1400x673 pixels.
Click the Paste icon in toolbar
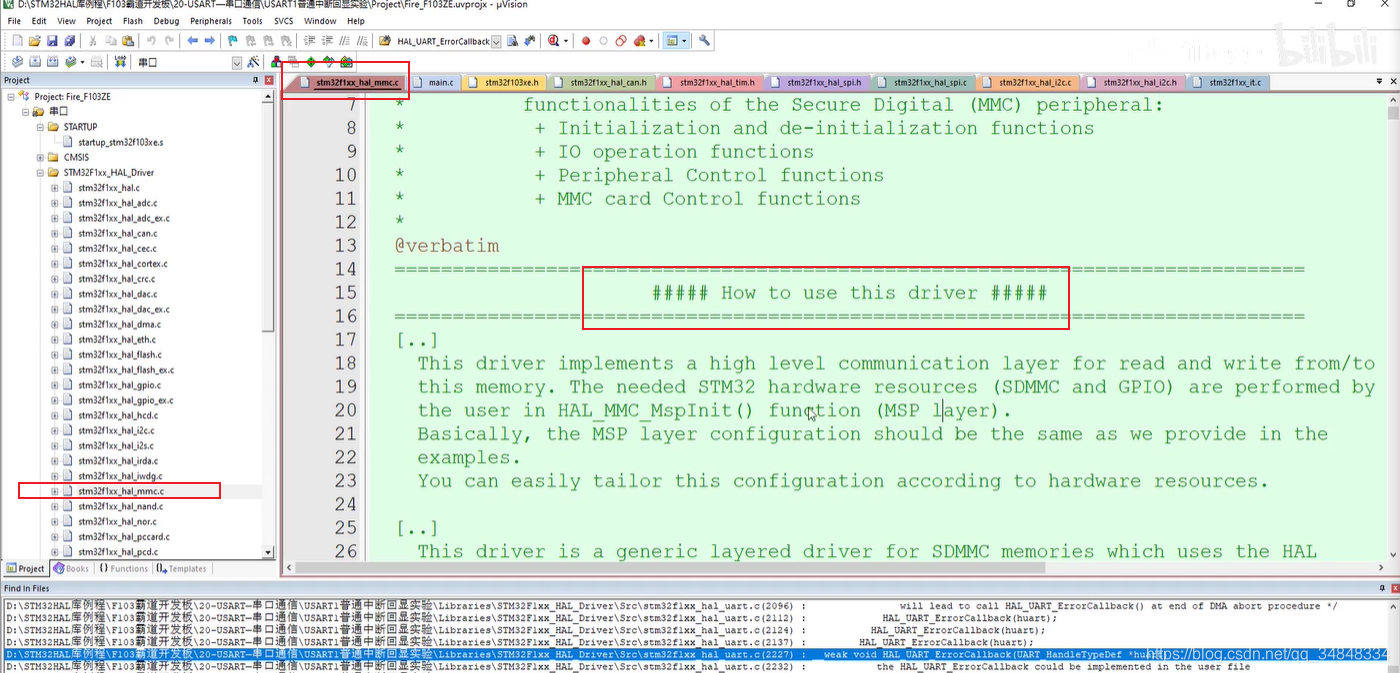tap(128, 41)
